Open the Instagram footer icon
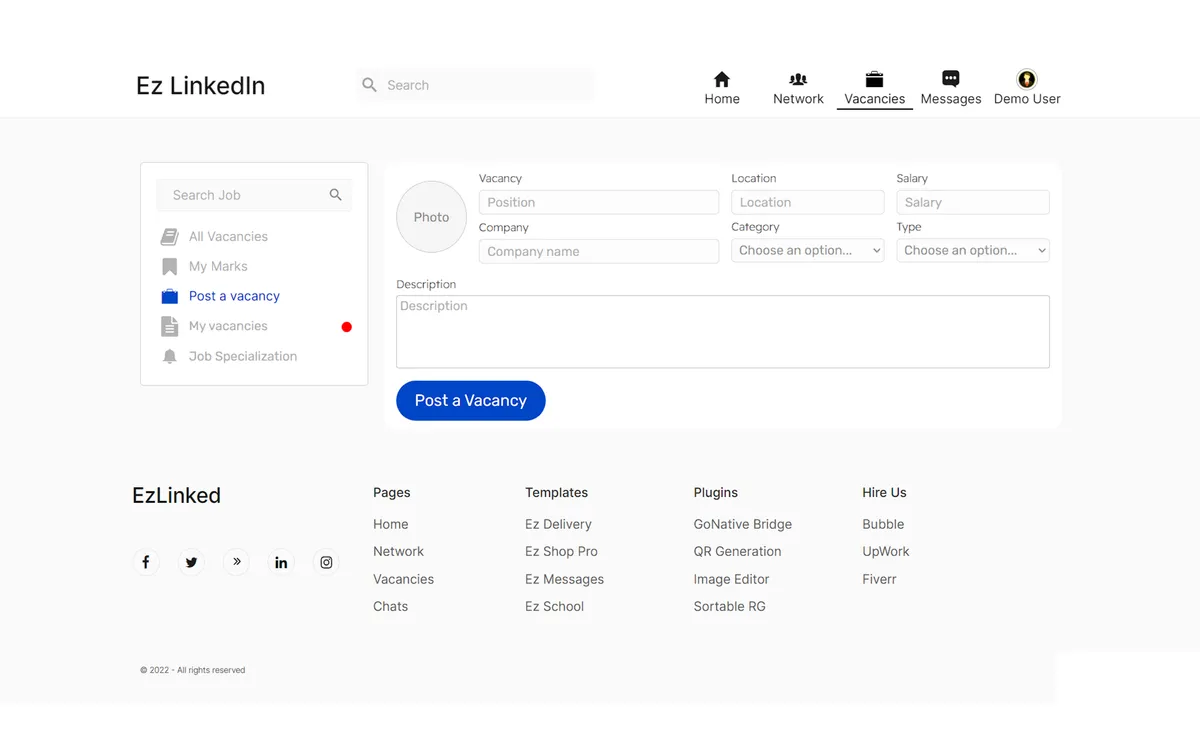1200x750 pixels. point(326,562)
